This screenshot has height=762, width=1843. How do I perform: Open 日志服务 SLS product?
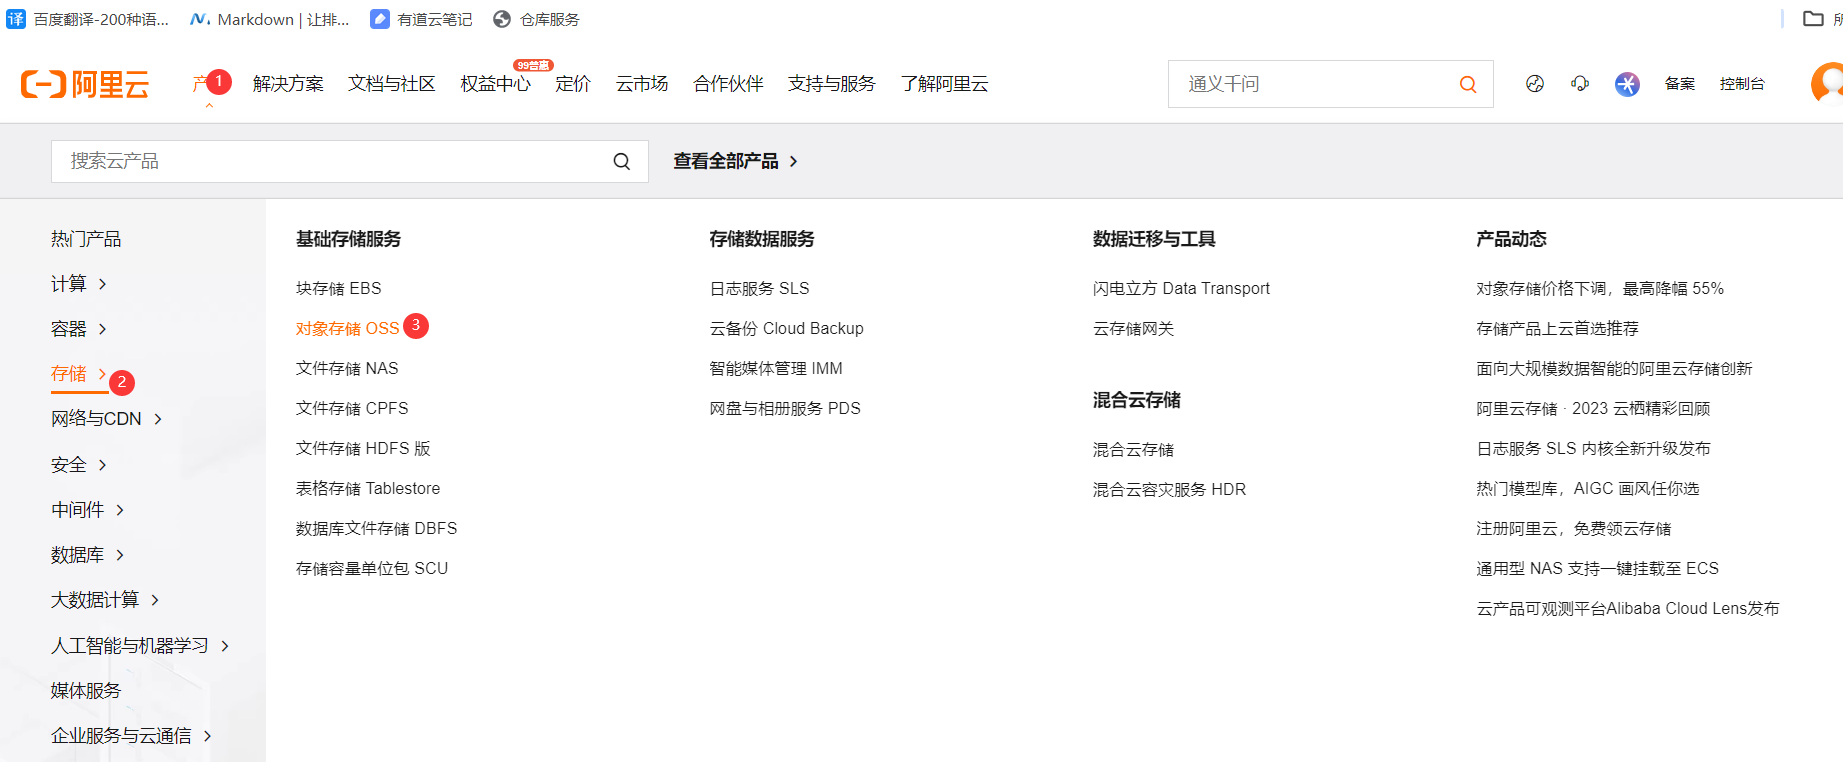click(x=760, y=288)
